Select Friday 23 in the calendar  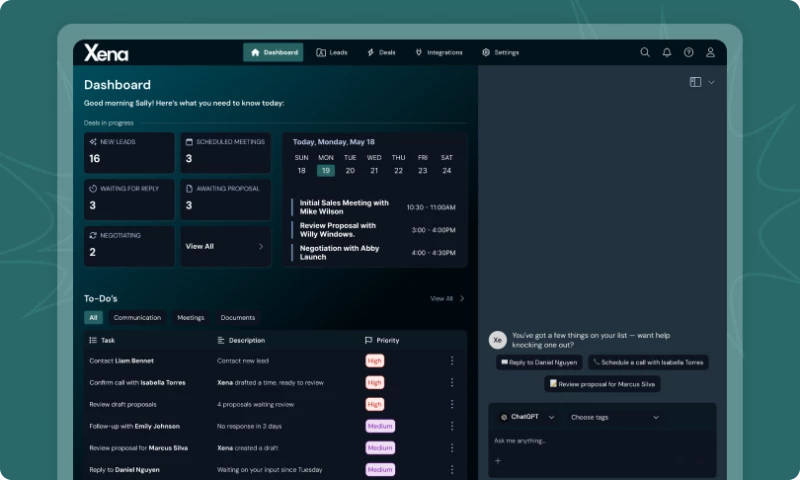(x=422, y=170)
